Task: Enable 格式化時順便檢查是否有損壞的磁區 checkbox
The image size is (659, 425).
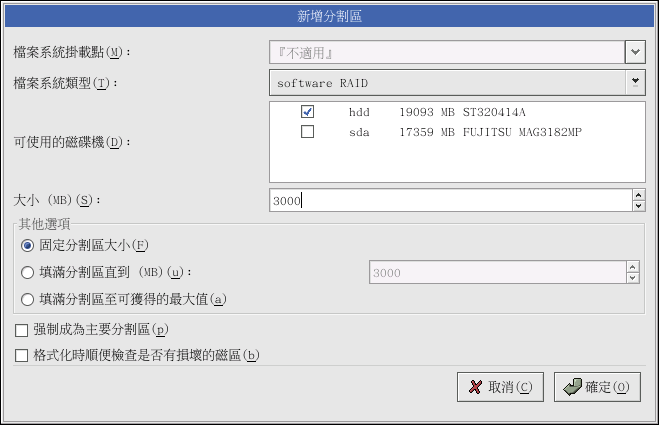Action: point(22,354)
